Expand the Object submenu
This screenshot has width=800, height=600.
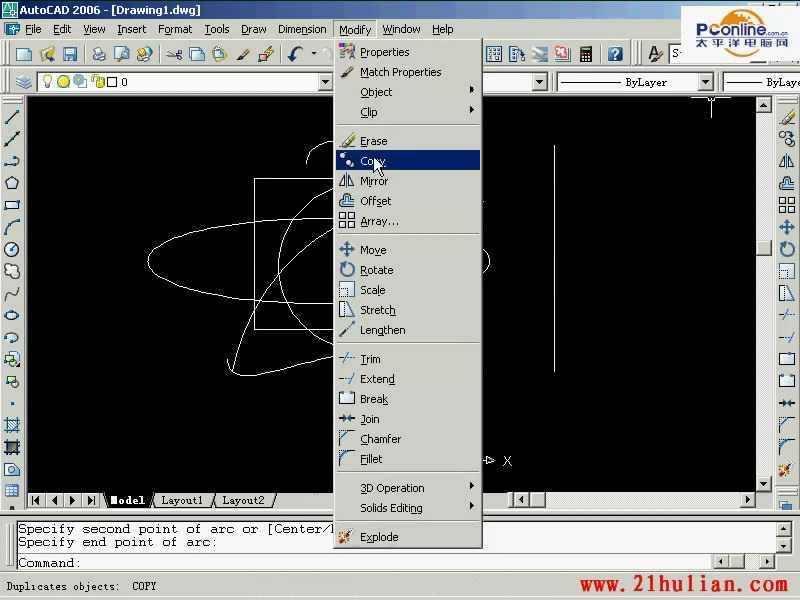click(x=408, y=92)
